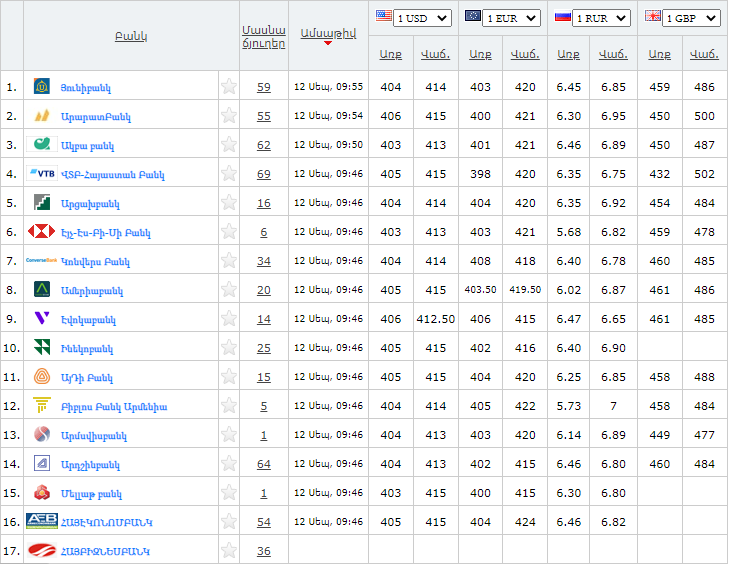Click the Ameriabank green logo icon
The image size is (729, 564).
click(42, 290)
